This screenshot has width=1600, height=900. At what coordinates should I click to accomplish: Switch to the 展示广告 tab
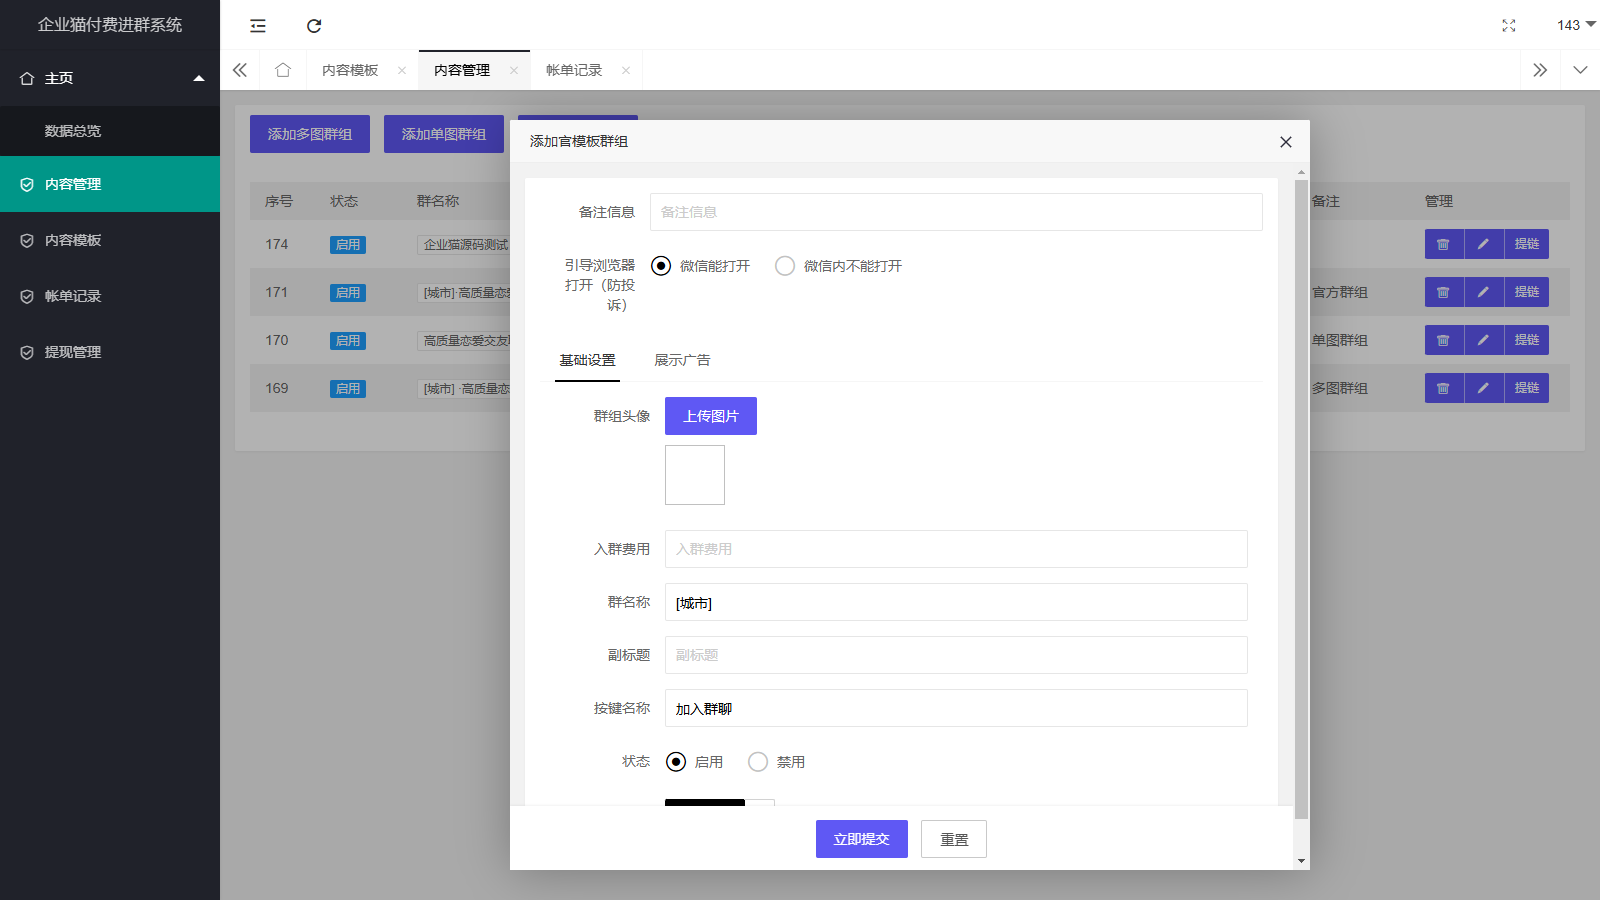pos(682,360)
